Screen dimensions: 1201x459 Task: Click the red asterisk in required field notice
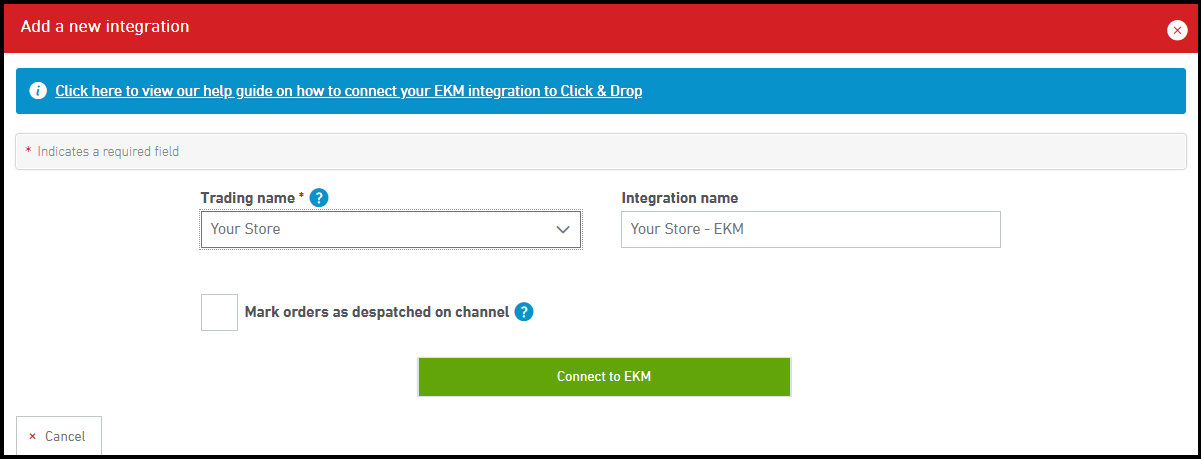coord(29,151)
